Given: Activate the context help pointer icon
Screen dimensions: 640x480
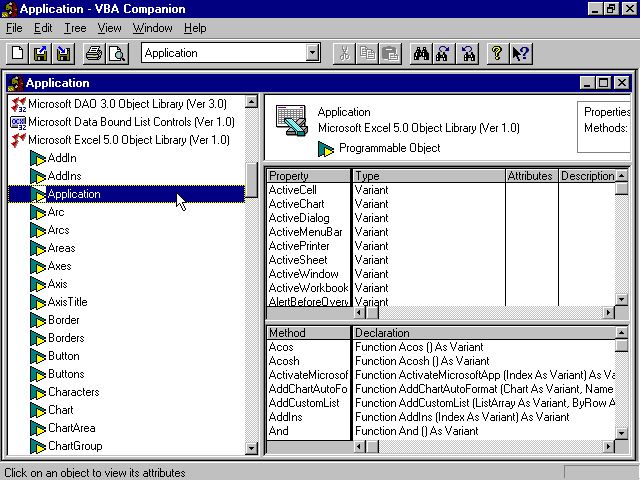Looking at the screenshot, I should (x=520, y=53).
